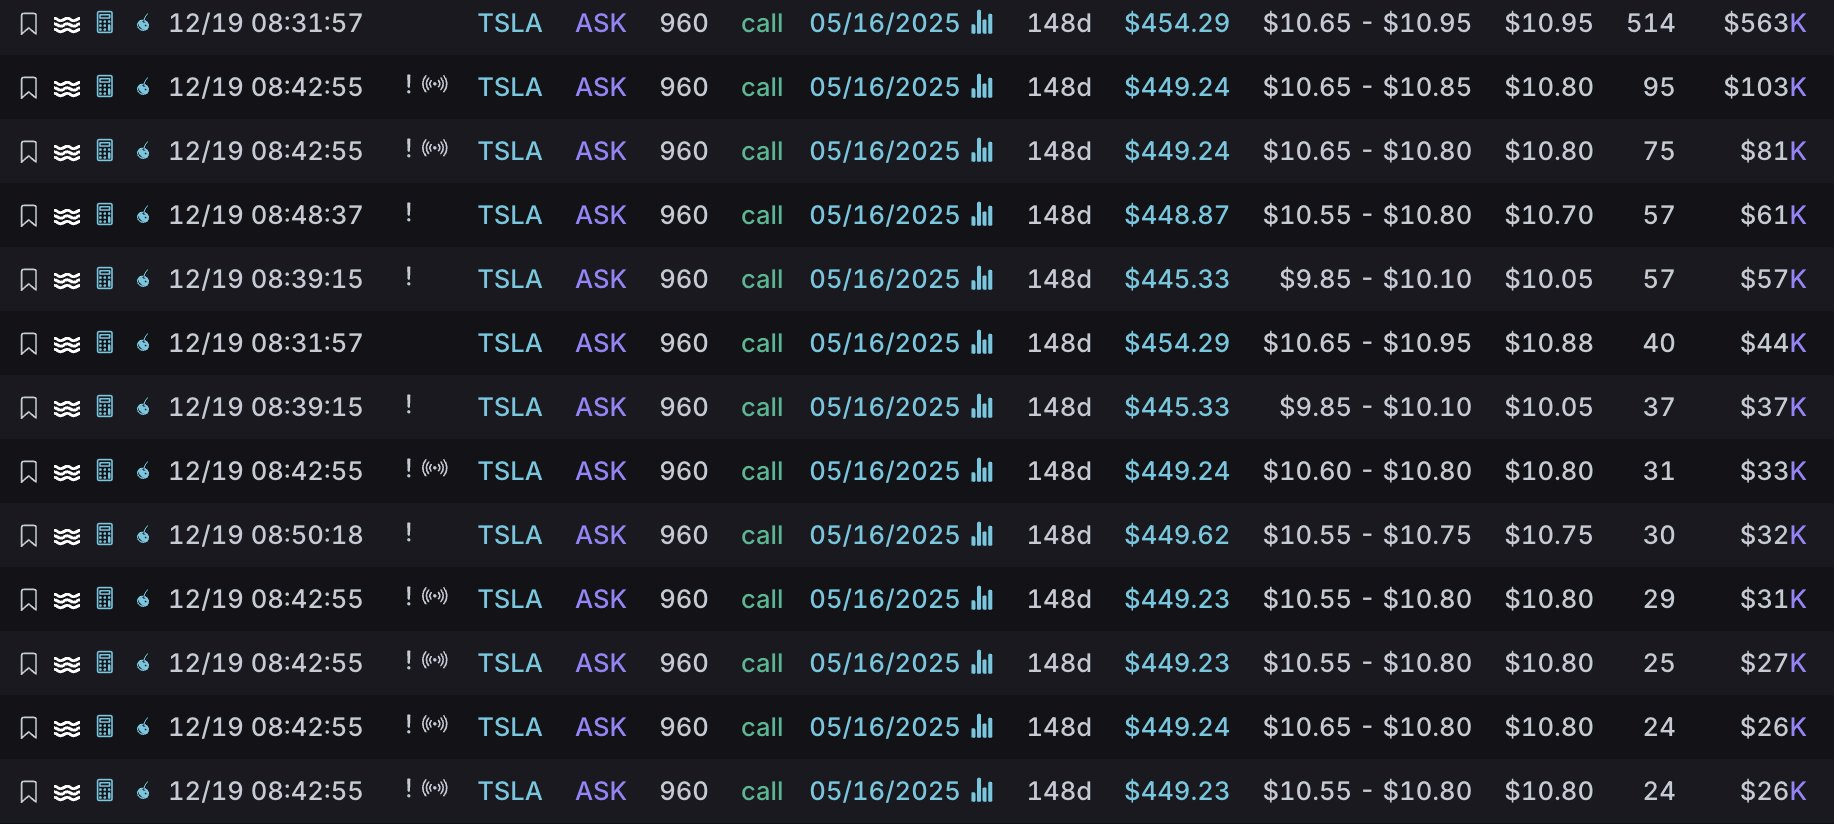Viewport: 1834px width, 824px height.
Task: Click the call label in the $33K row
Action: point(762,471)
